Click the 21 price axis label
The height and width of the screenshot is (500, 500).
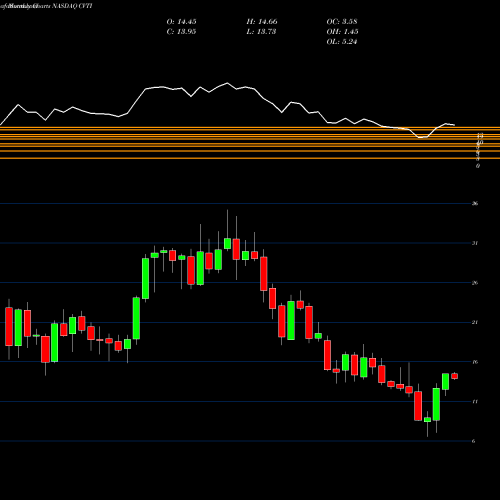tap(475, 322)
